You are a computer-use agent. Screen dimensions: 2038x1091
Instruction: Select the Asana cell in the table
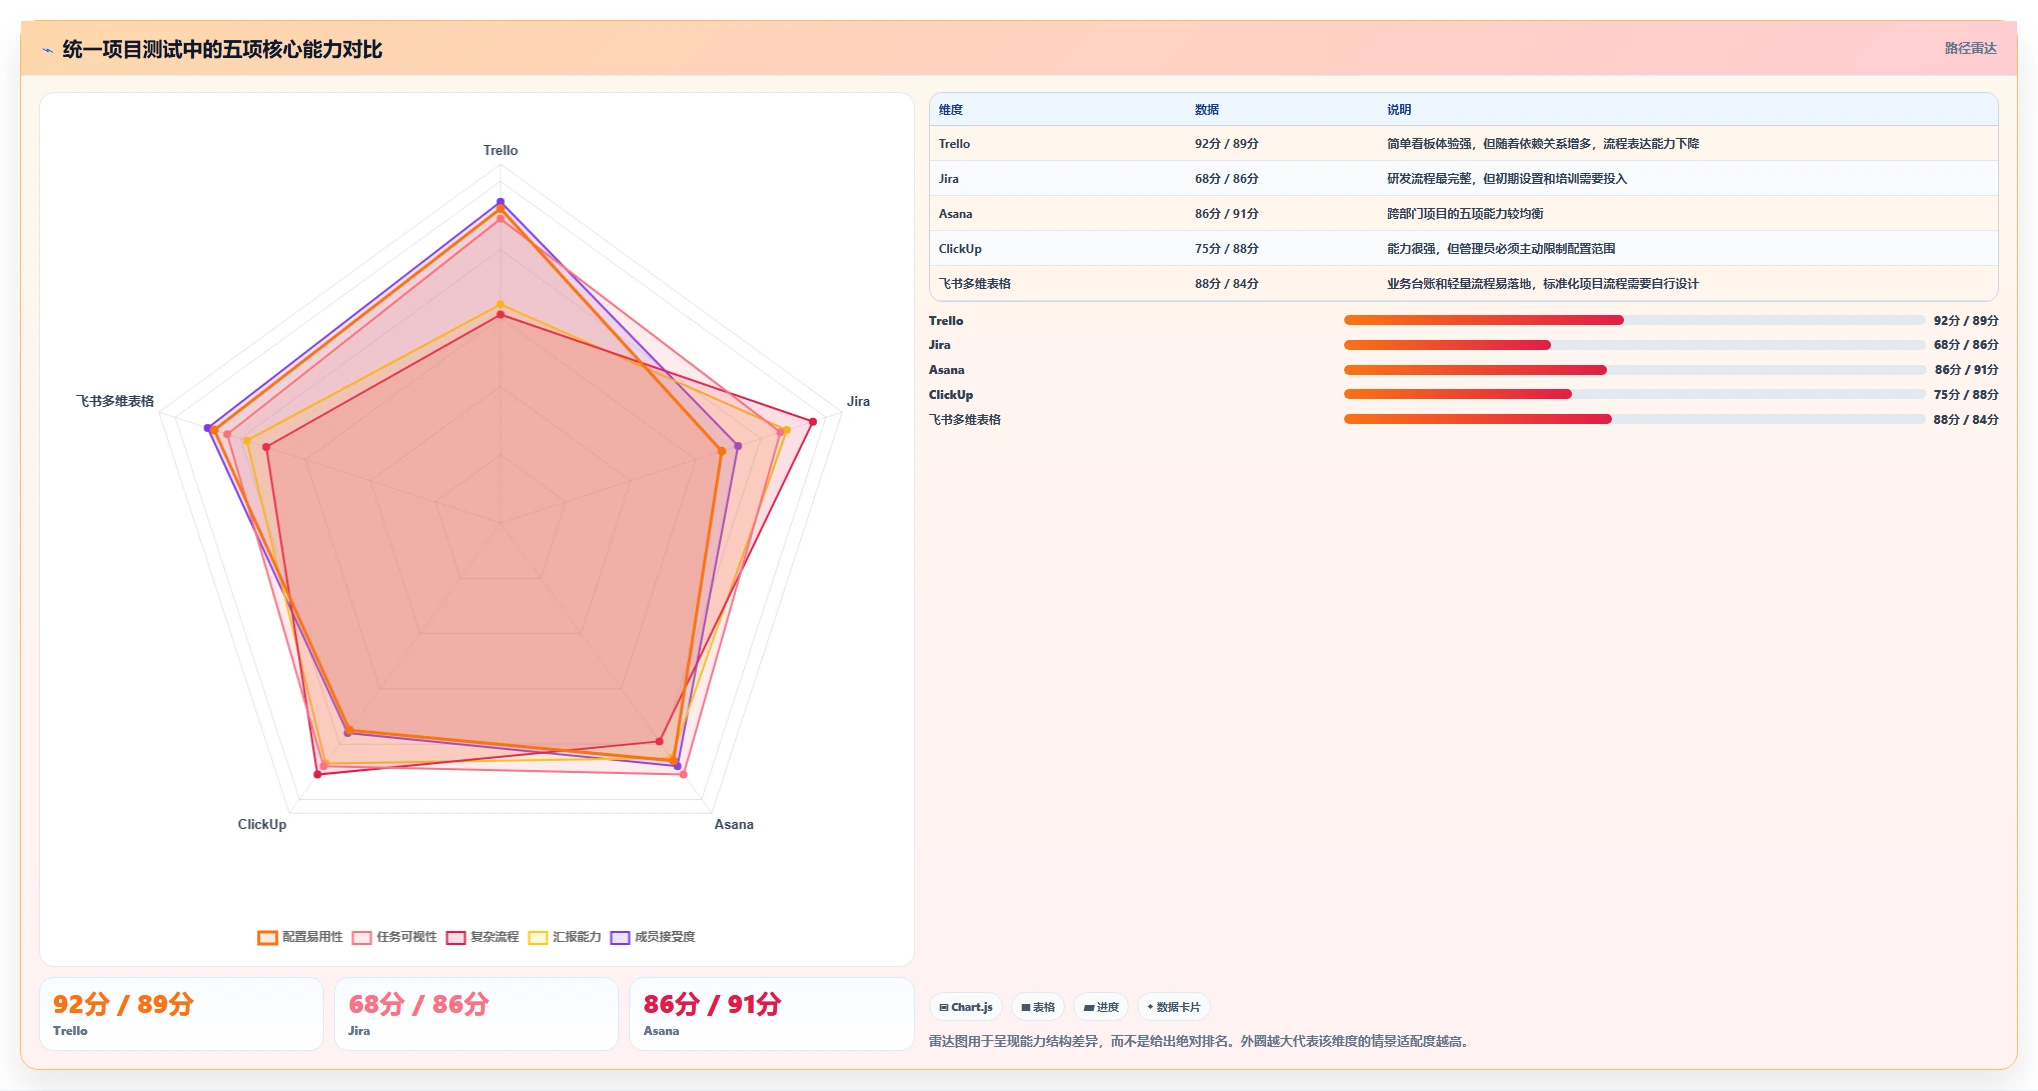(x=956, y=214)
